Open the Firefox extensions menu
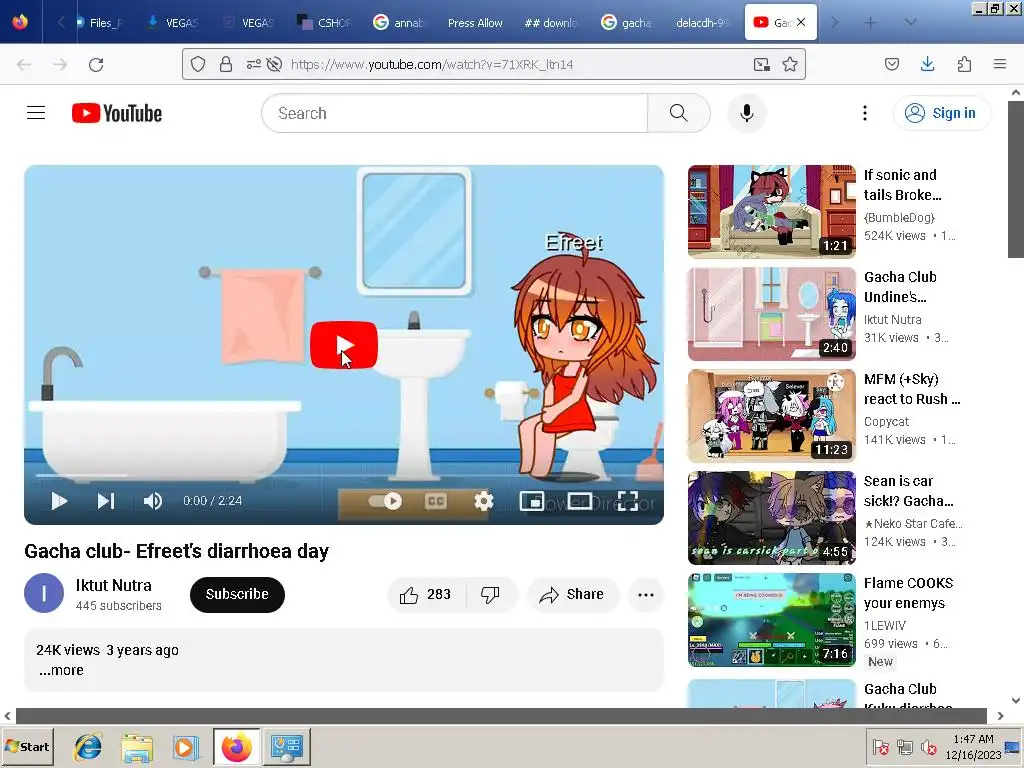The width and height of the screenshot is (1024, 768). [x=964, y=64]
